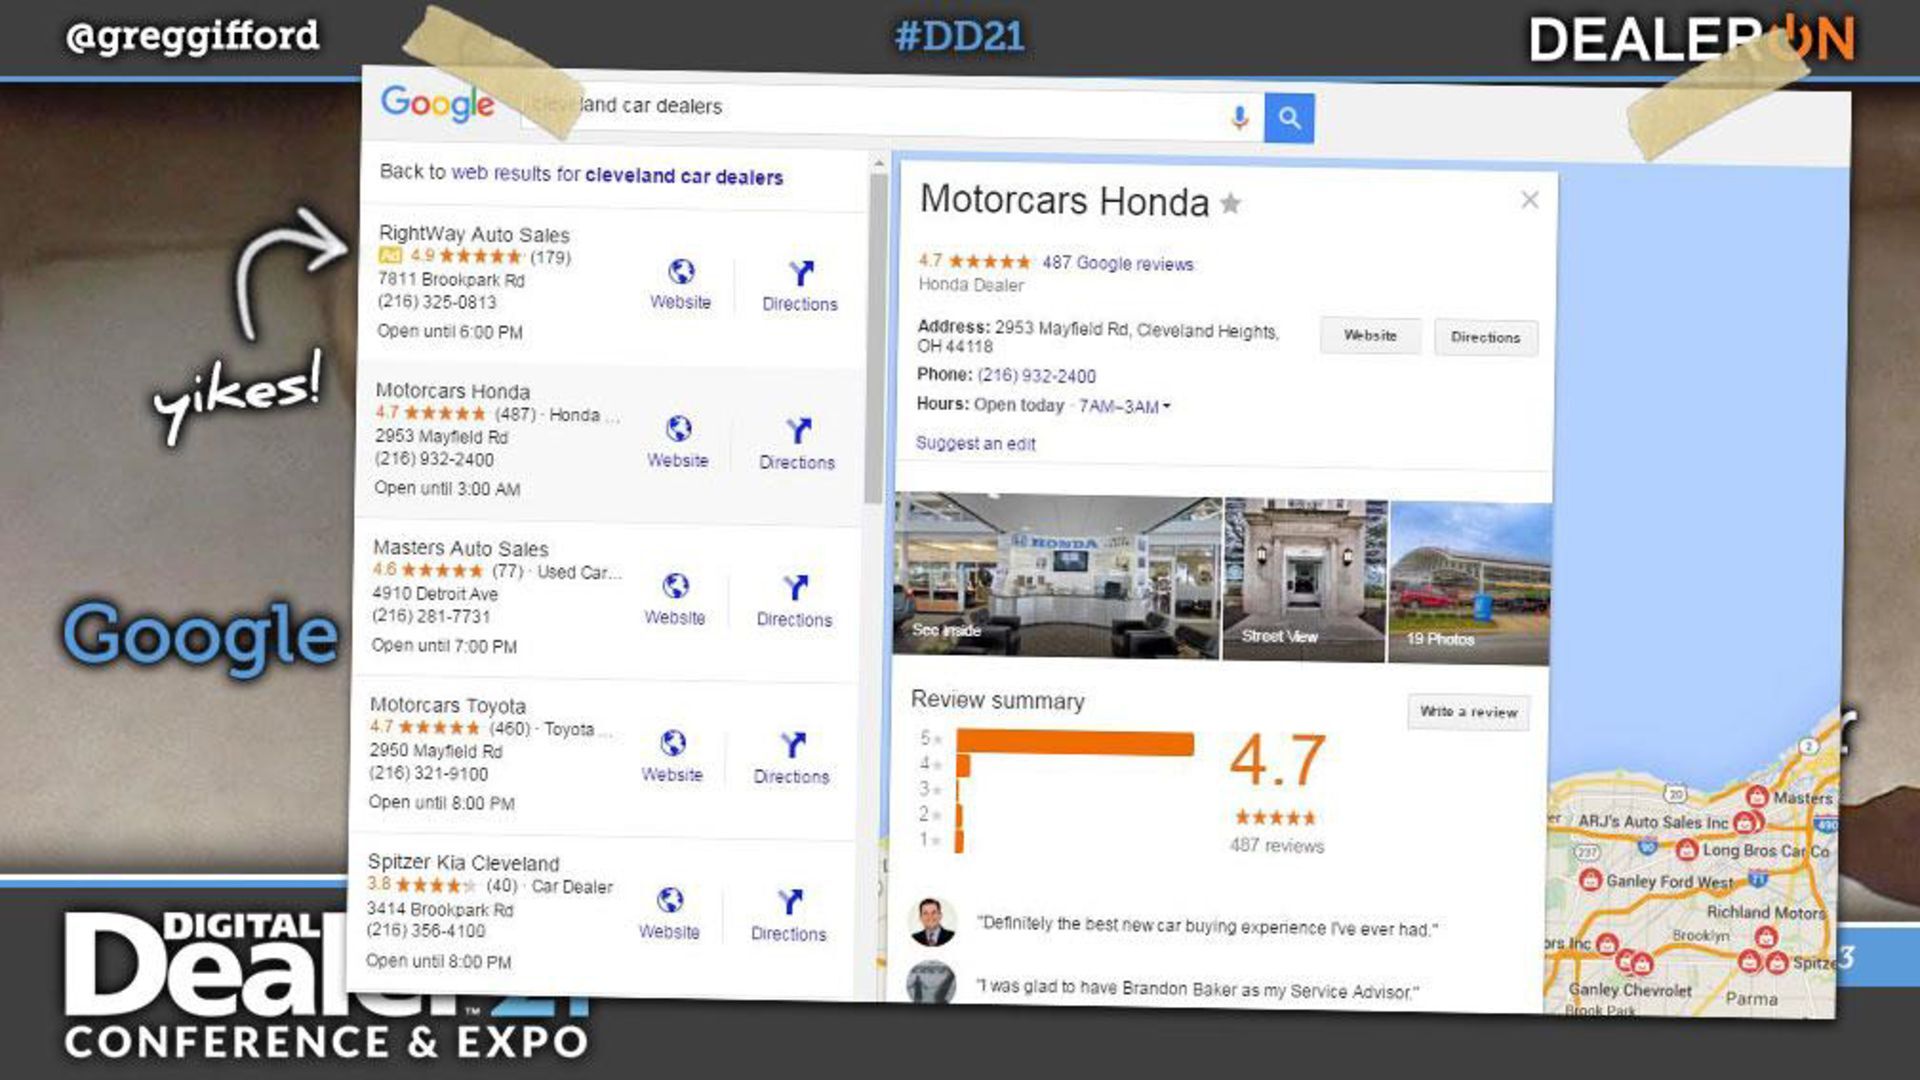
Task: Call phone number (216) 932-2400 link
Action: pyautogui.click(x=1036, y=376)
